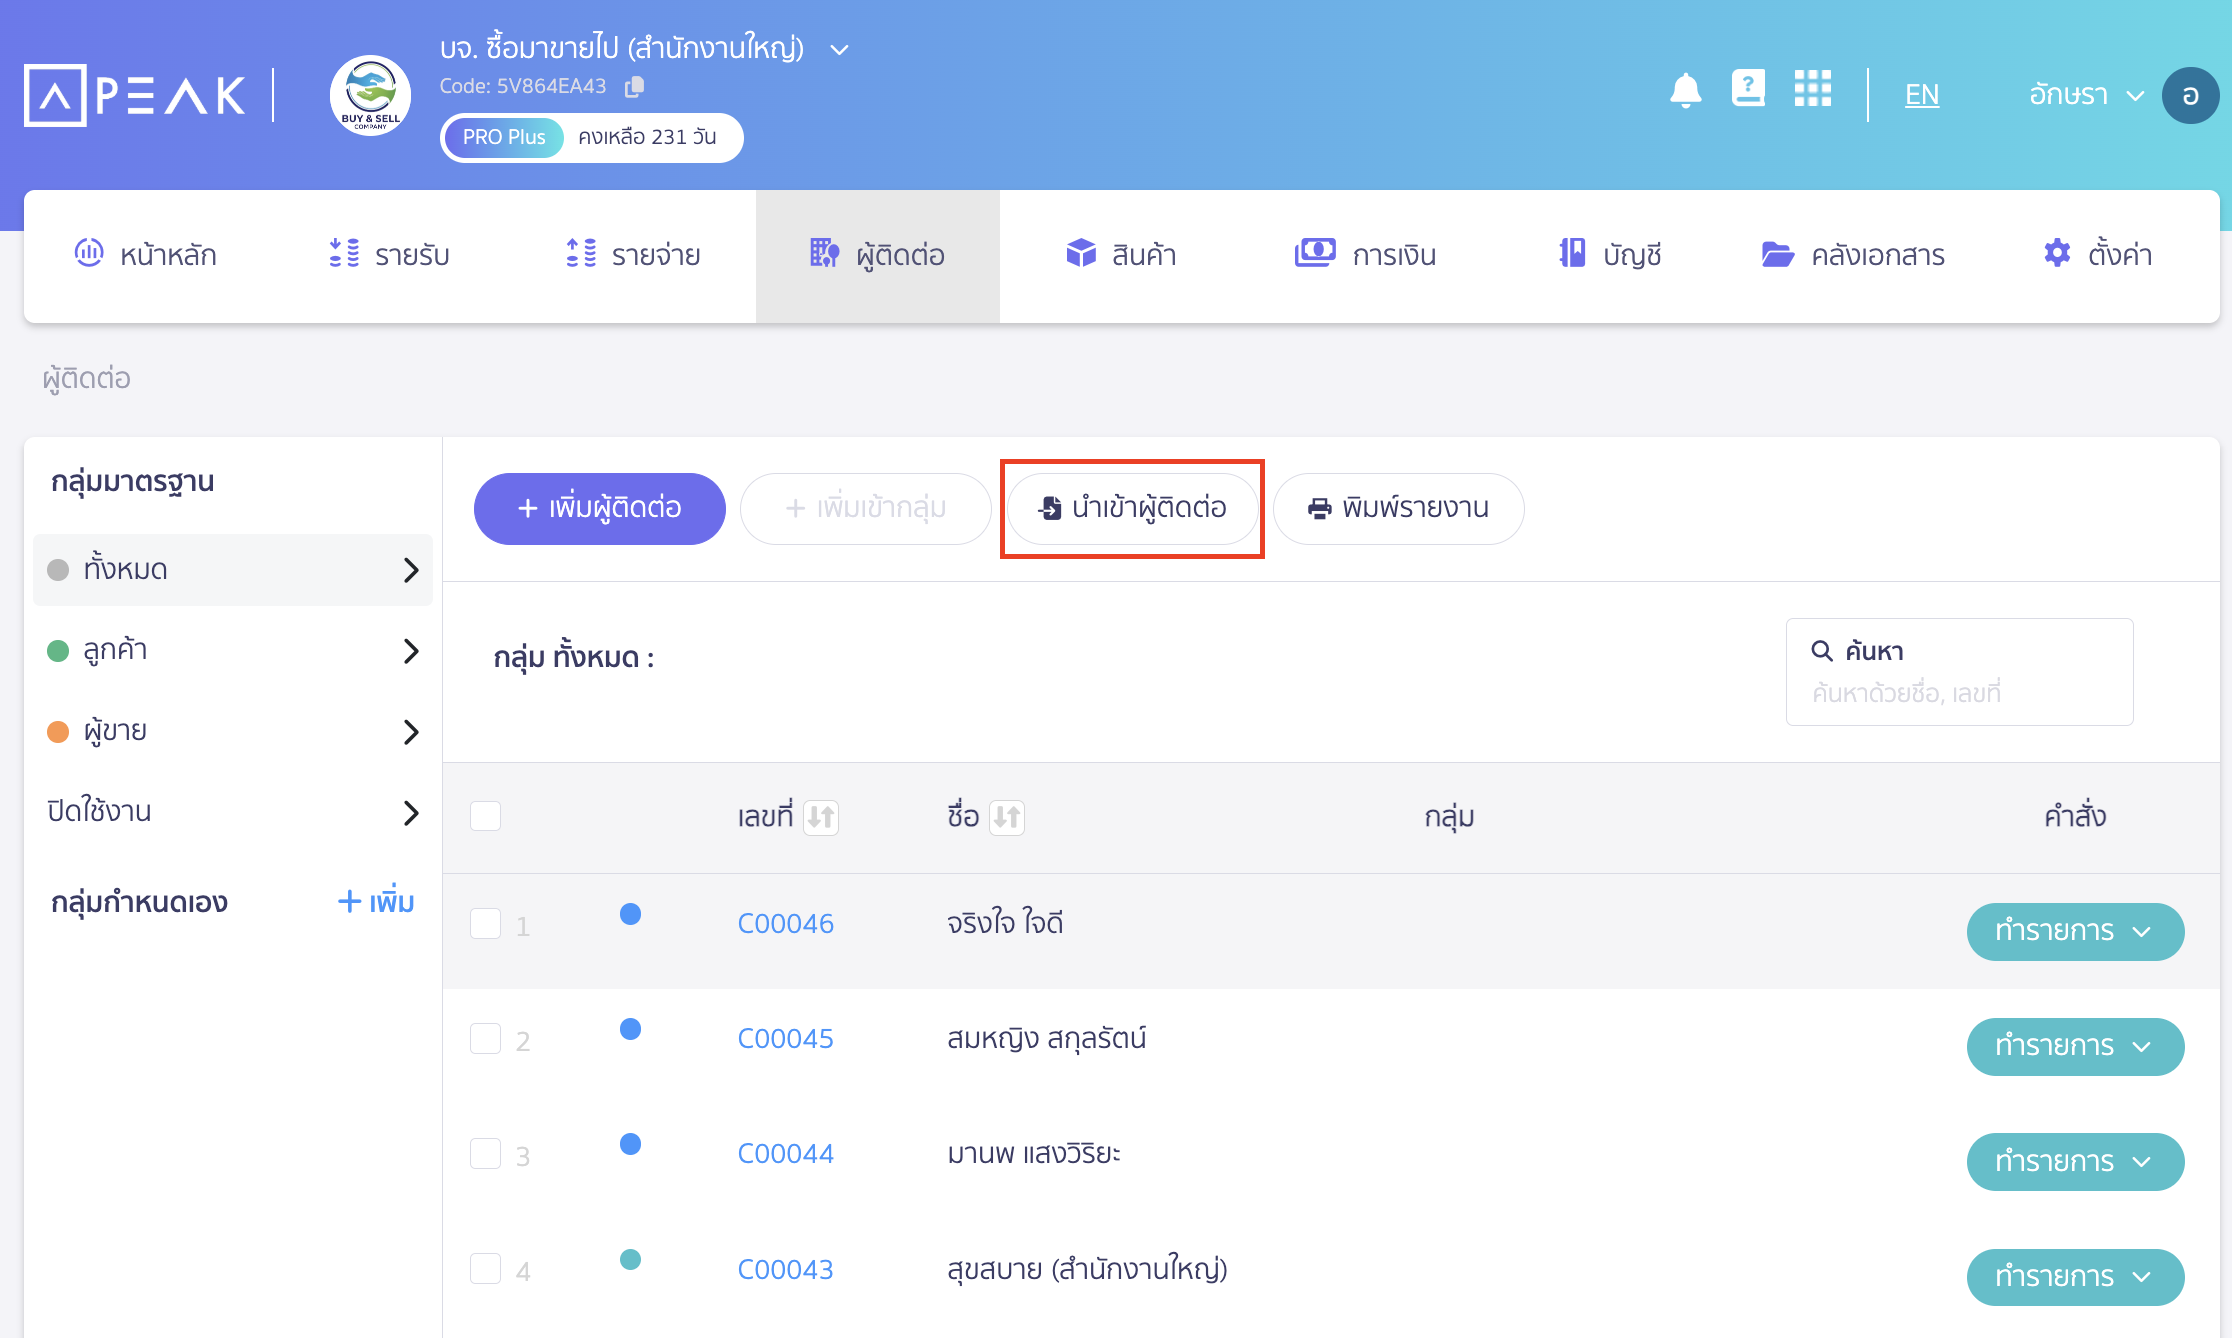Sort by number column sort icon

[821, 817]
